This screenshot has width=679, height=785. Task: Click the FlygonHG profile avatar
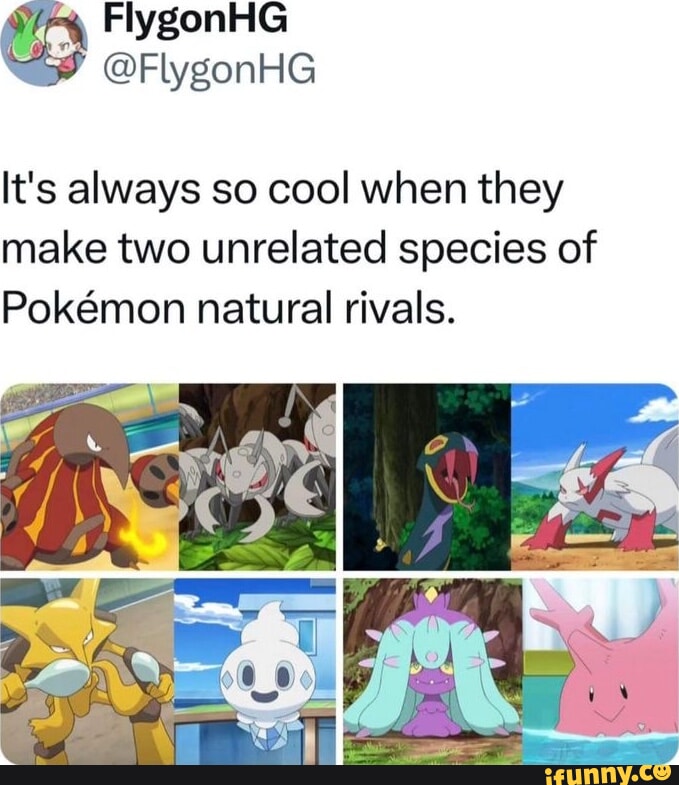pyautogui.click(x=44, y=43)
